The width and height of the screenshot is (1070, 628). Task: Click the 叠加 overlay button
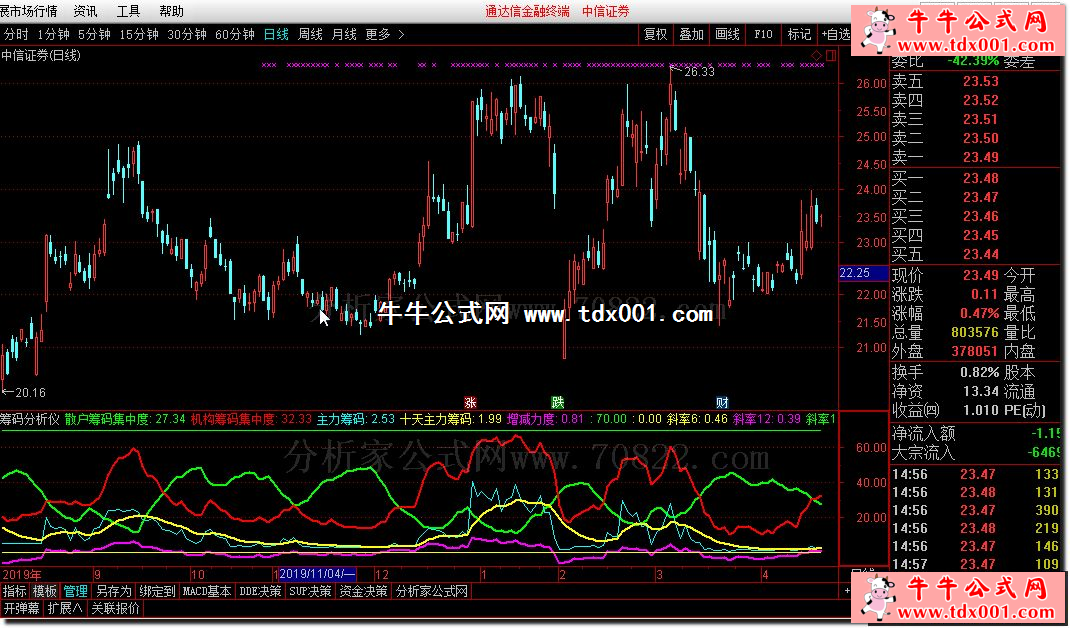point(691,34)
